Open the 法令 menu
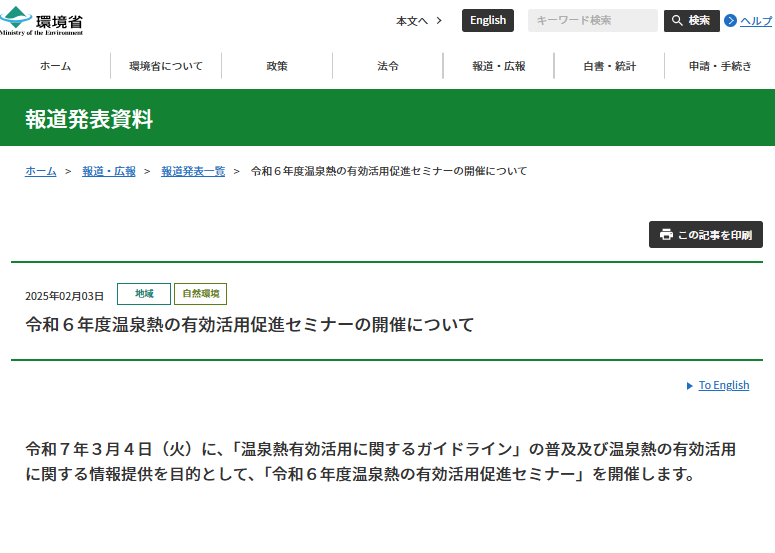The width and height of the screenshot is (775, 553). 388,66
